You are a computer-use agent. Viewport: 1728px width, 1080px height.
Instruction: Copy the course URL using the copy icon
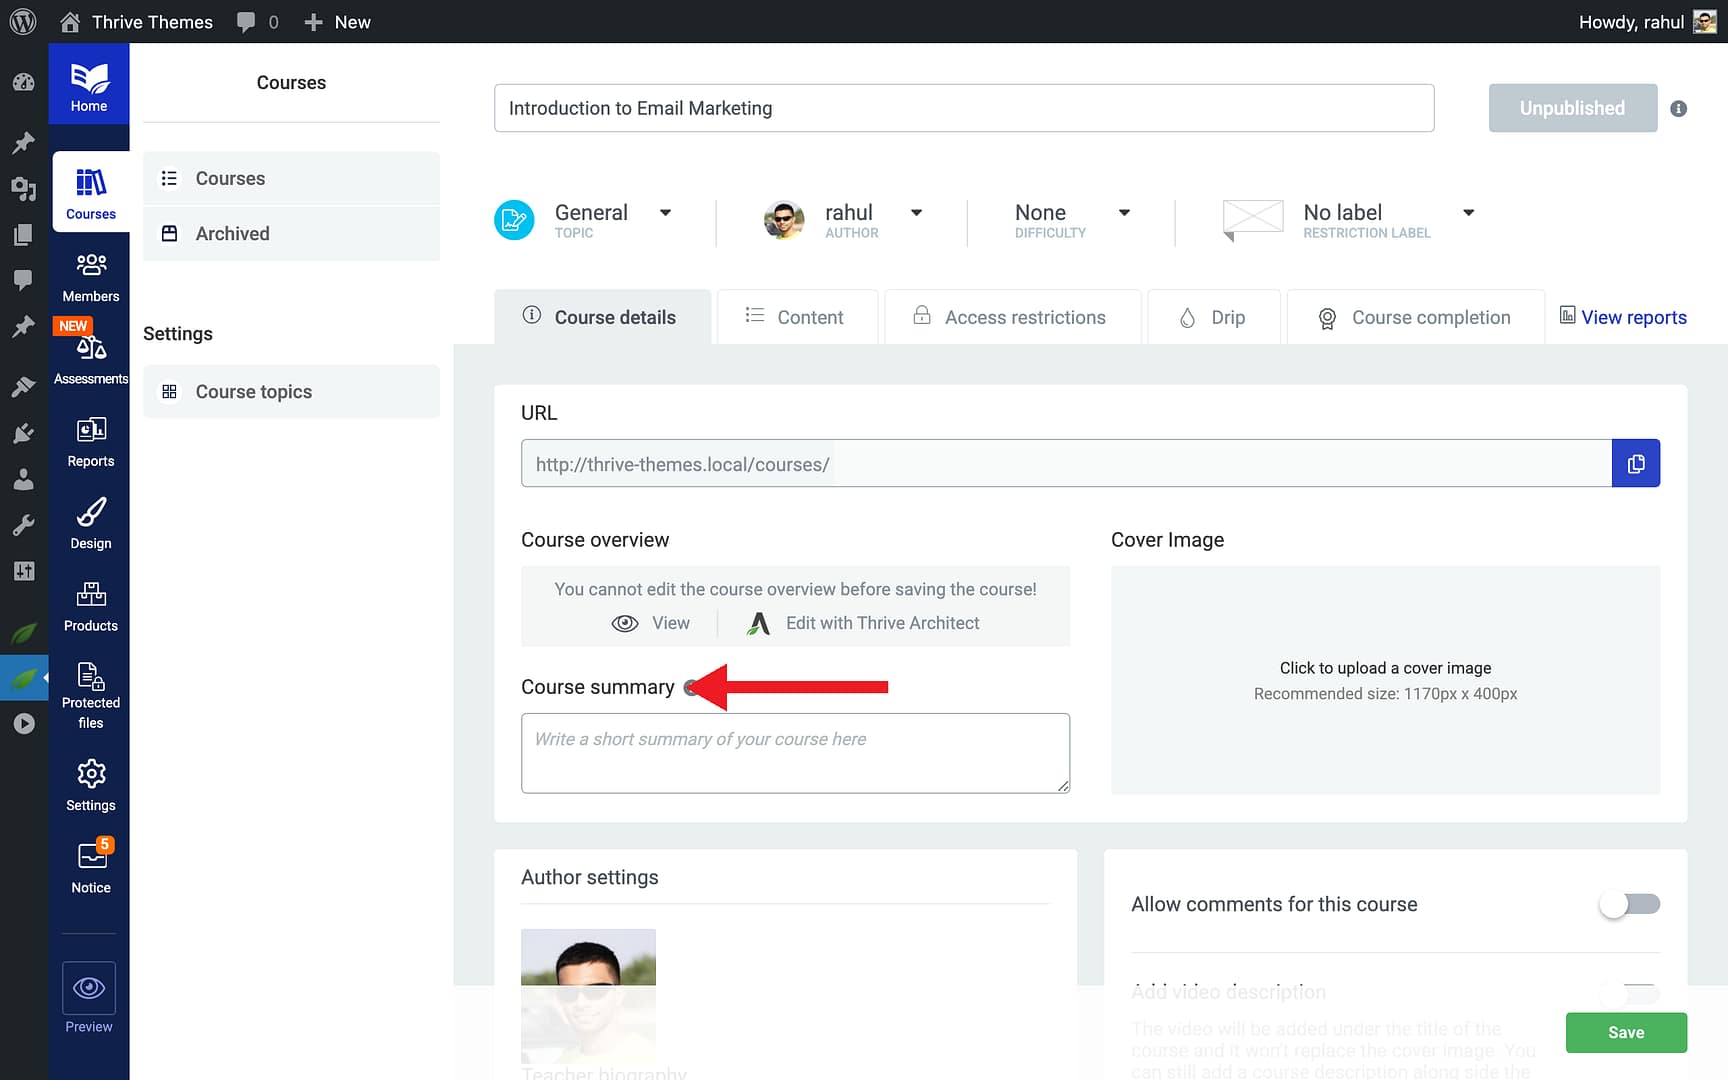coord(1636,463)
